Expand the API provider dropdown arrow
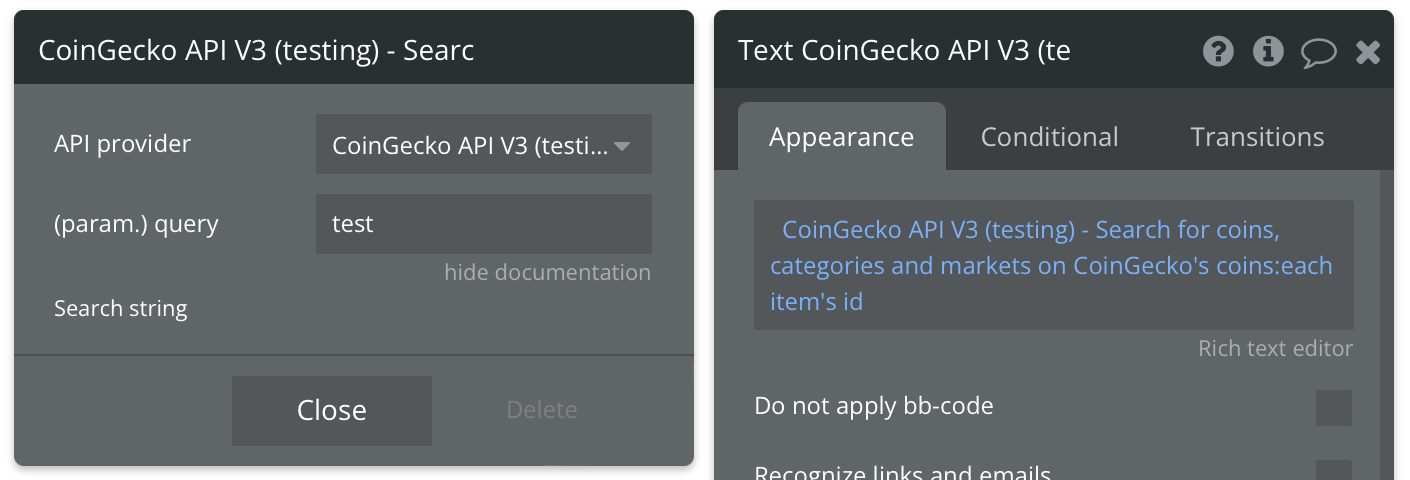The width and height of the screenshot is (1410, 480). click(x=622, y=146)
